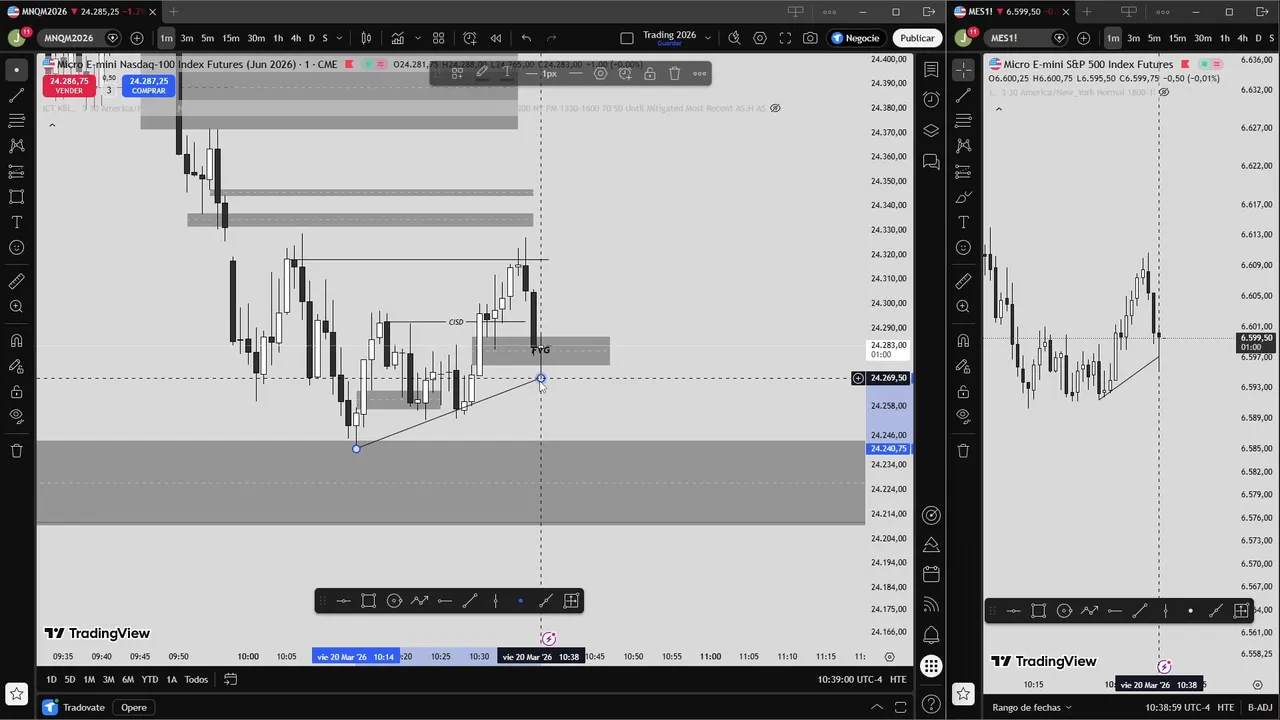Toggle the HTE session button in MNQ chart
Image resolution: width=1280 pixels, height=720 pixels.
pyautogui.click(x=898, y=679)
